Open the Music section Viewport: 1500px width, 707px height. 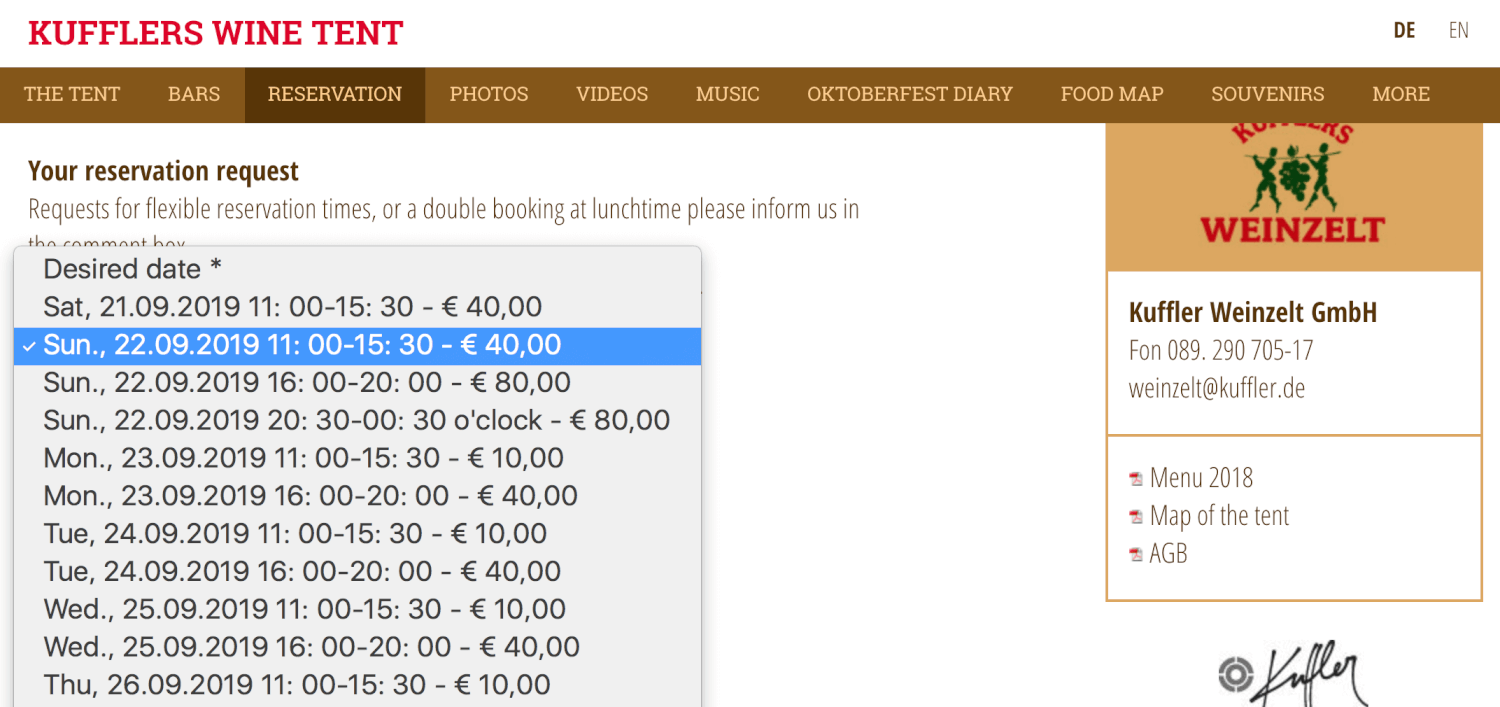(x=728, y=94)
